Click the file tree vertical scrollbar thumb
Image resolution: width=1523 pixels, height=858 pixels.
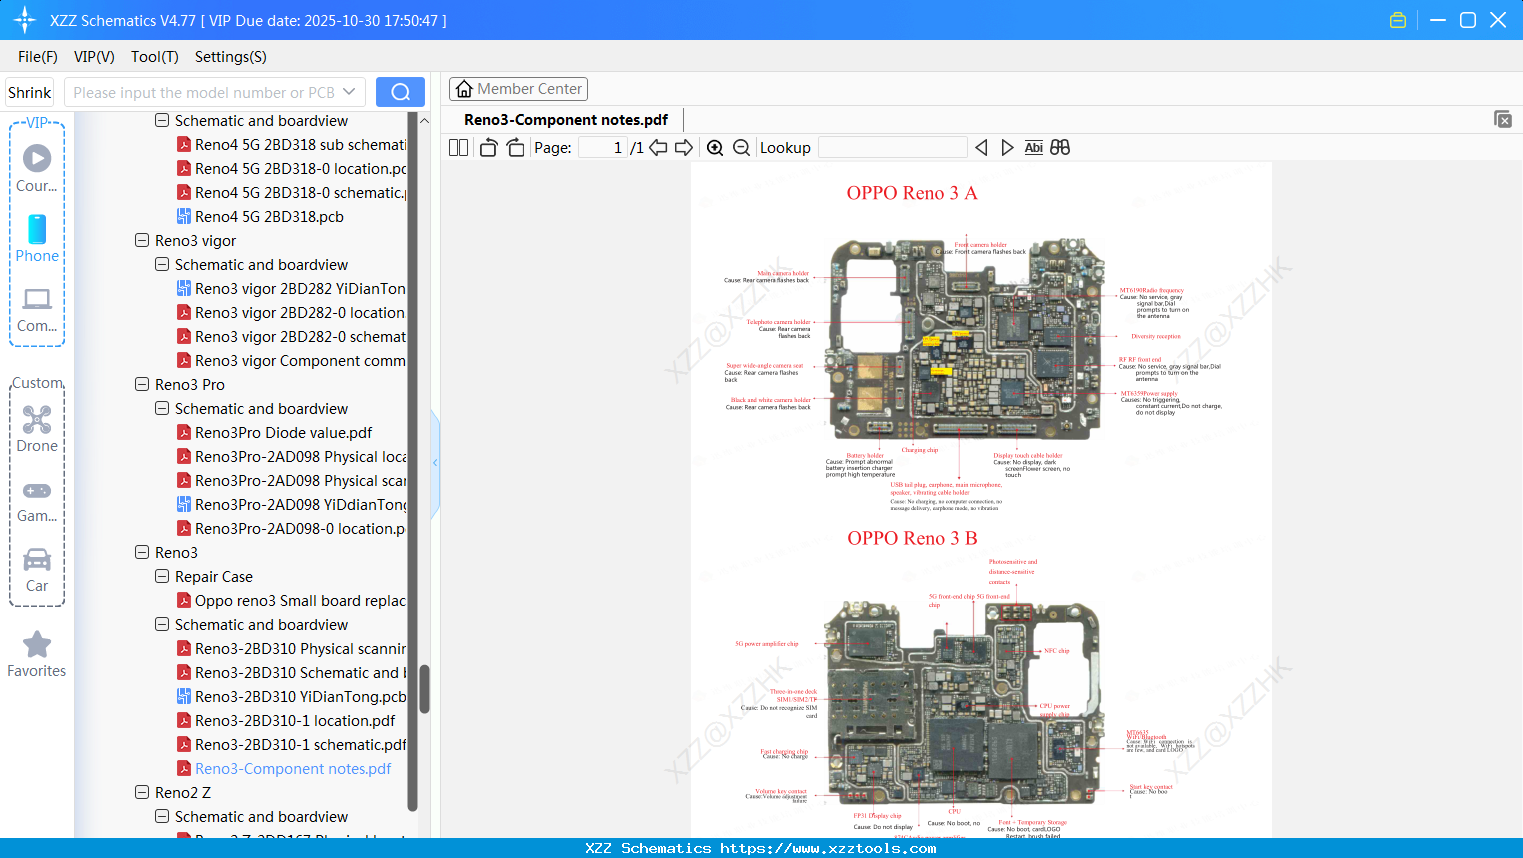pyautogui.click(x=424, y=689)
